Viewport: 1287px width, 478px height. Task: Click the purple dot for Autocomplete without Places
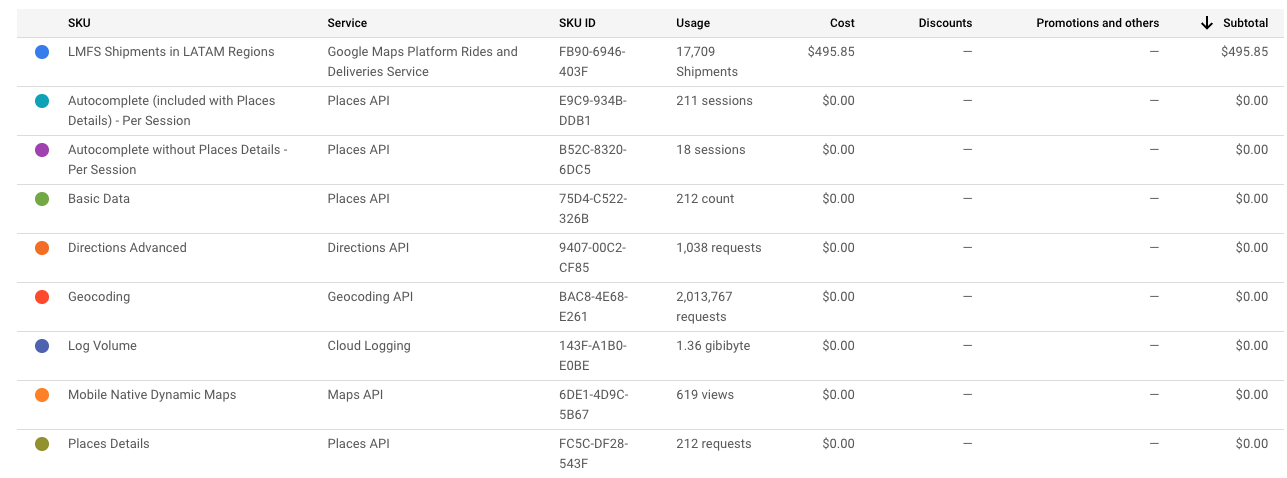coord(42,150)
